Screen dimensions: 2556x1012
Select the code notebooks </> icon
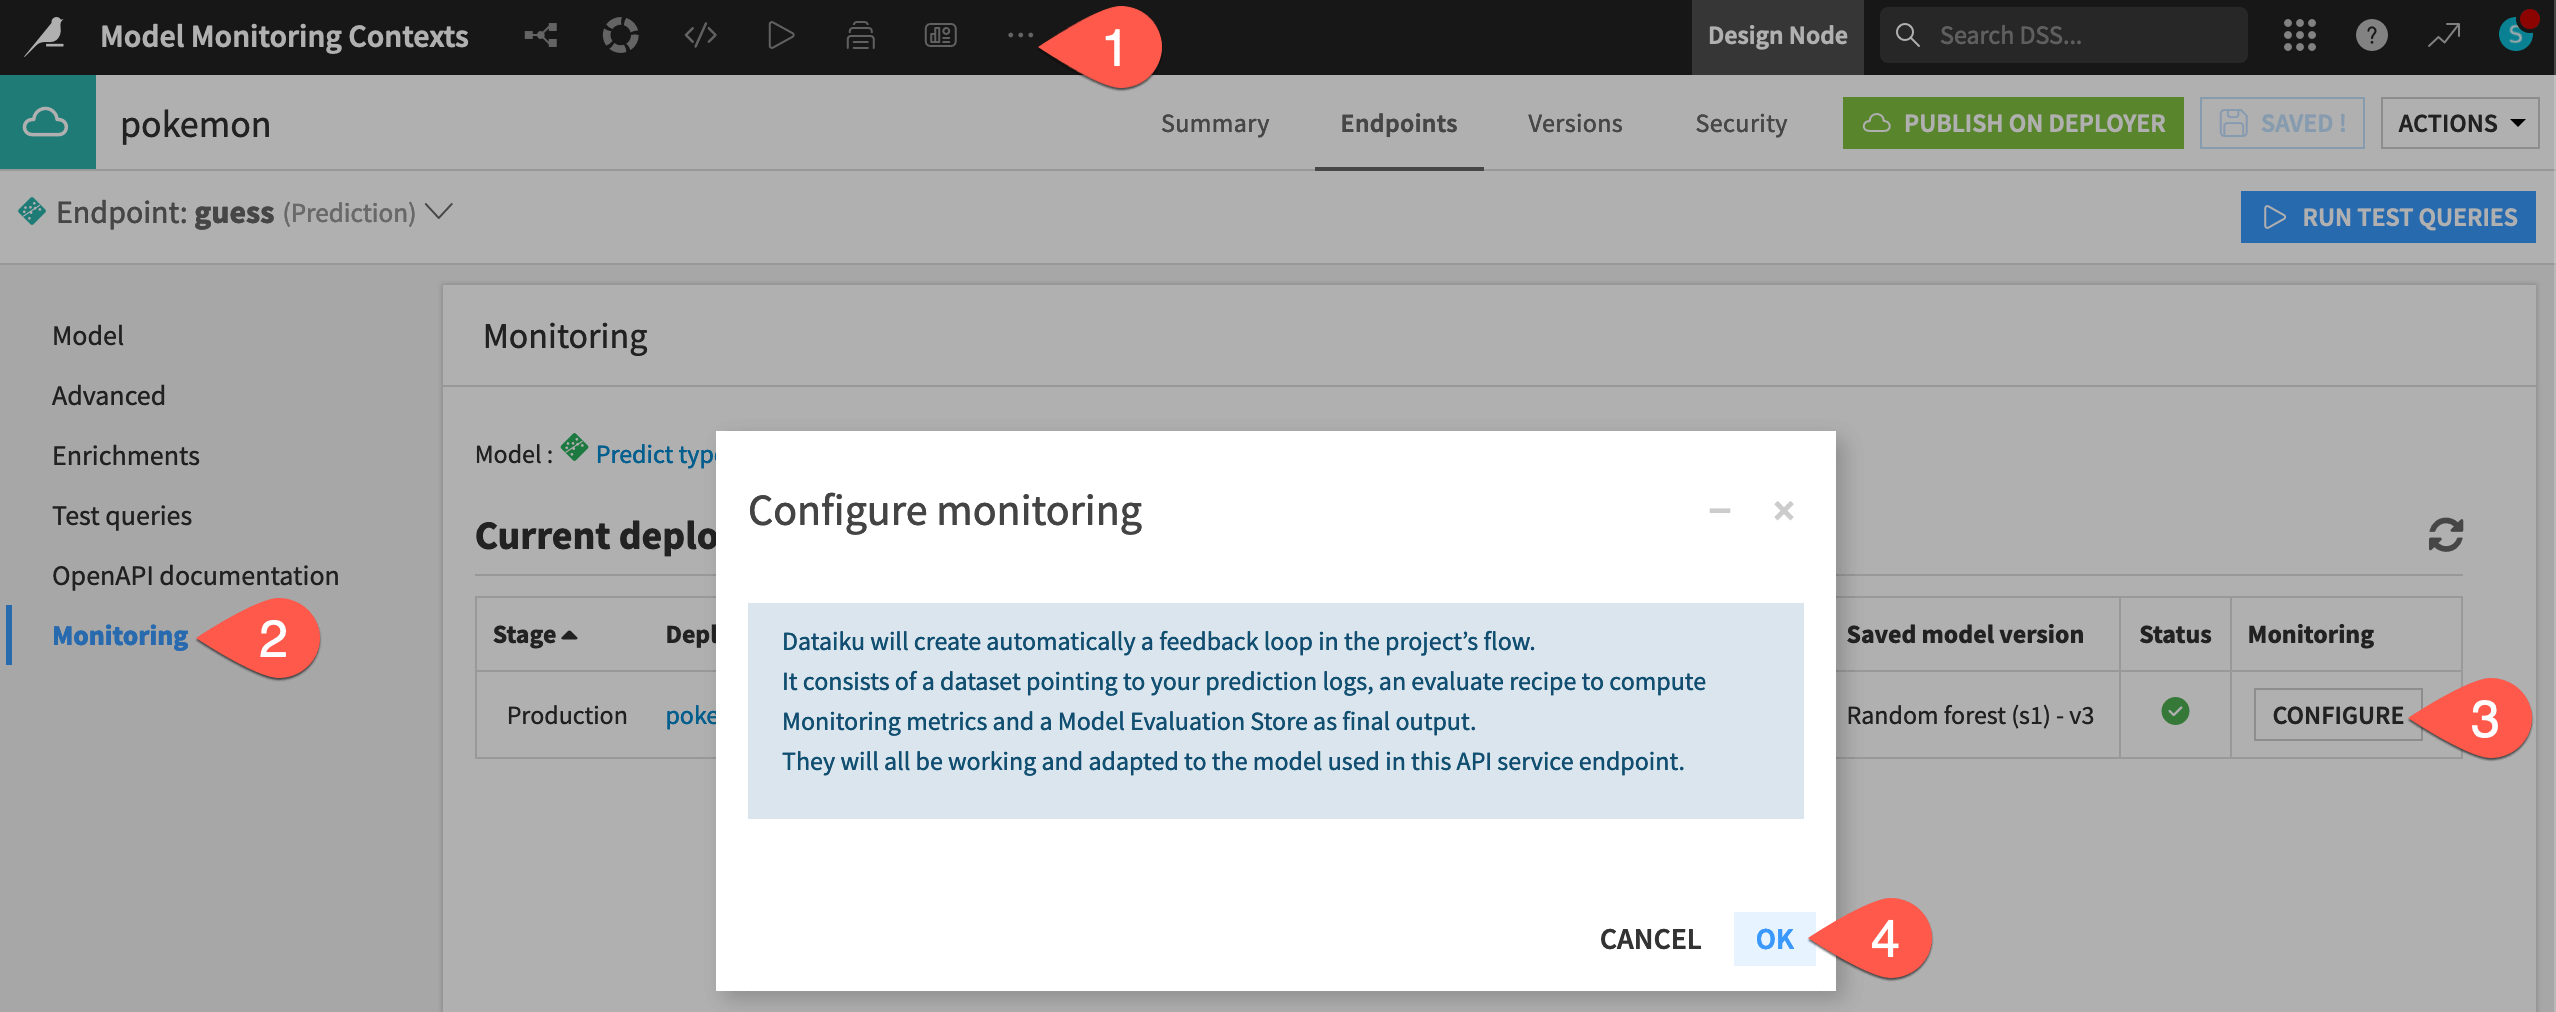(x=698, y=35)
